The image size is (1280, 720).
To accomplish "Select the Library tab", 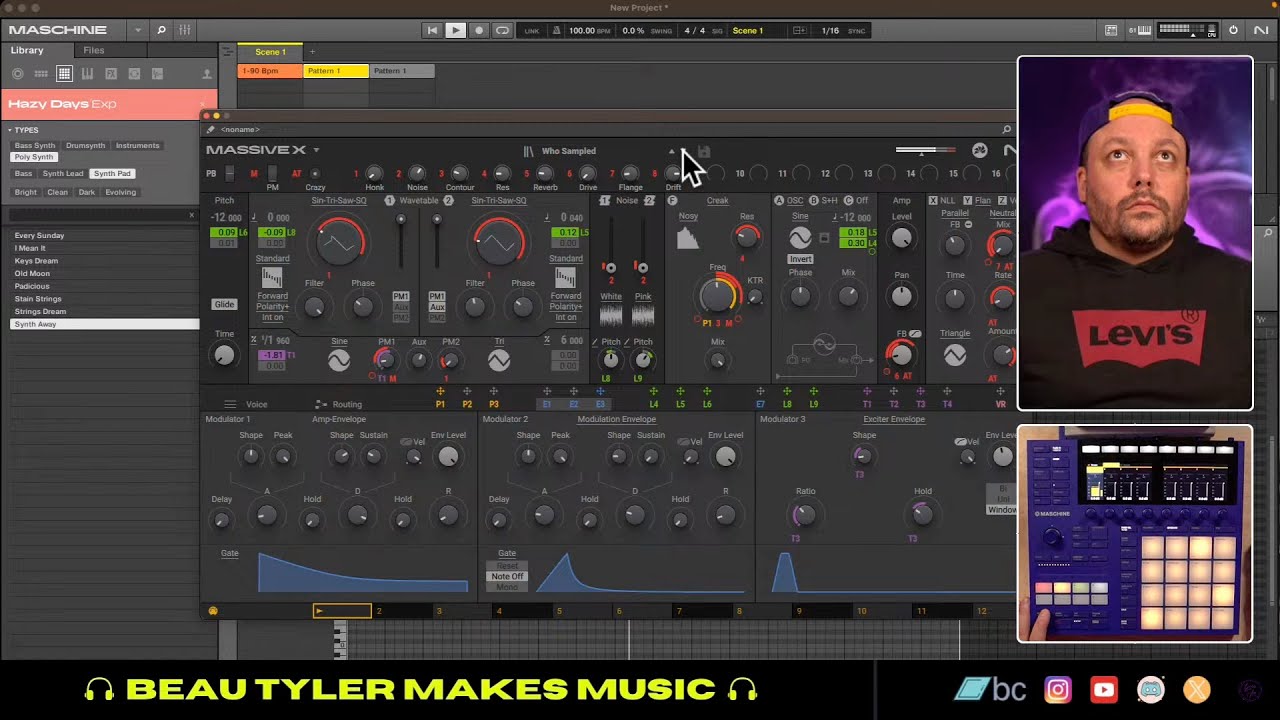I will pyautogui.click(x=27, y=50).
